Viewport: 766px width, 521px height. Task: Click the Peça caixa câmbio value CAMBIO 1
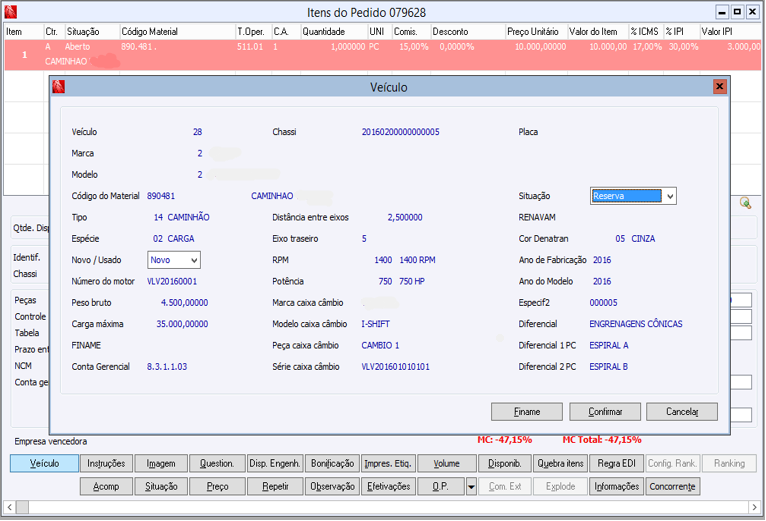tap(380, 346)
